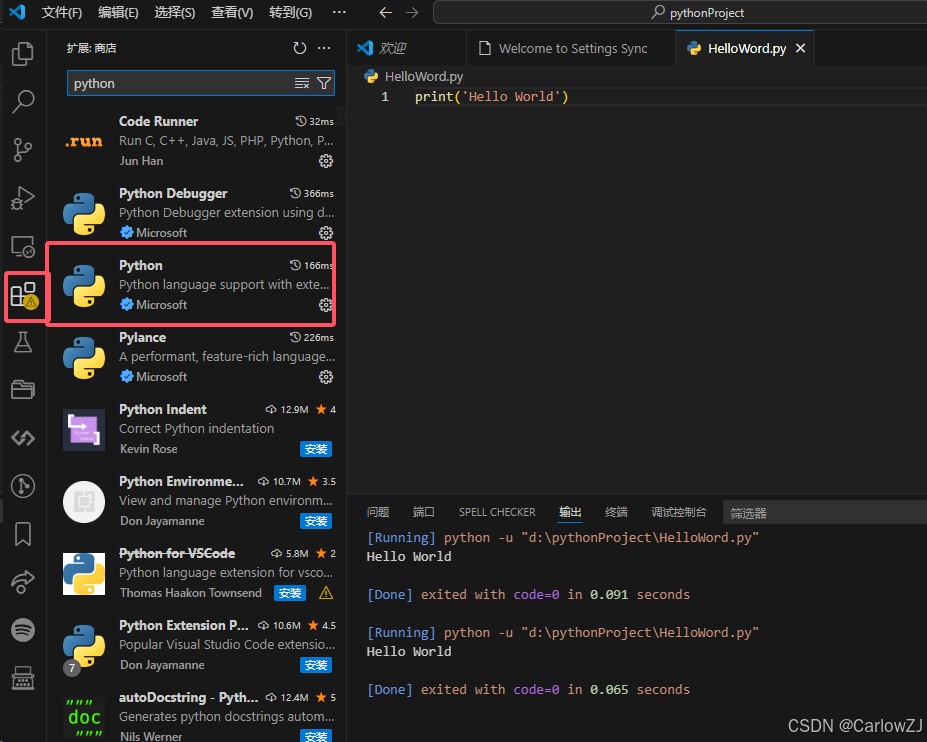927x742 pixels.
Task: Open the Python Debugger extension entry
Action: [x=196, y=213]
